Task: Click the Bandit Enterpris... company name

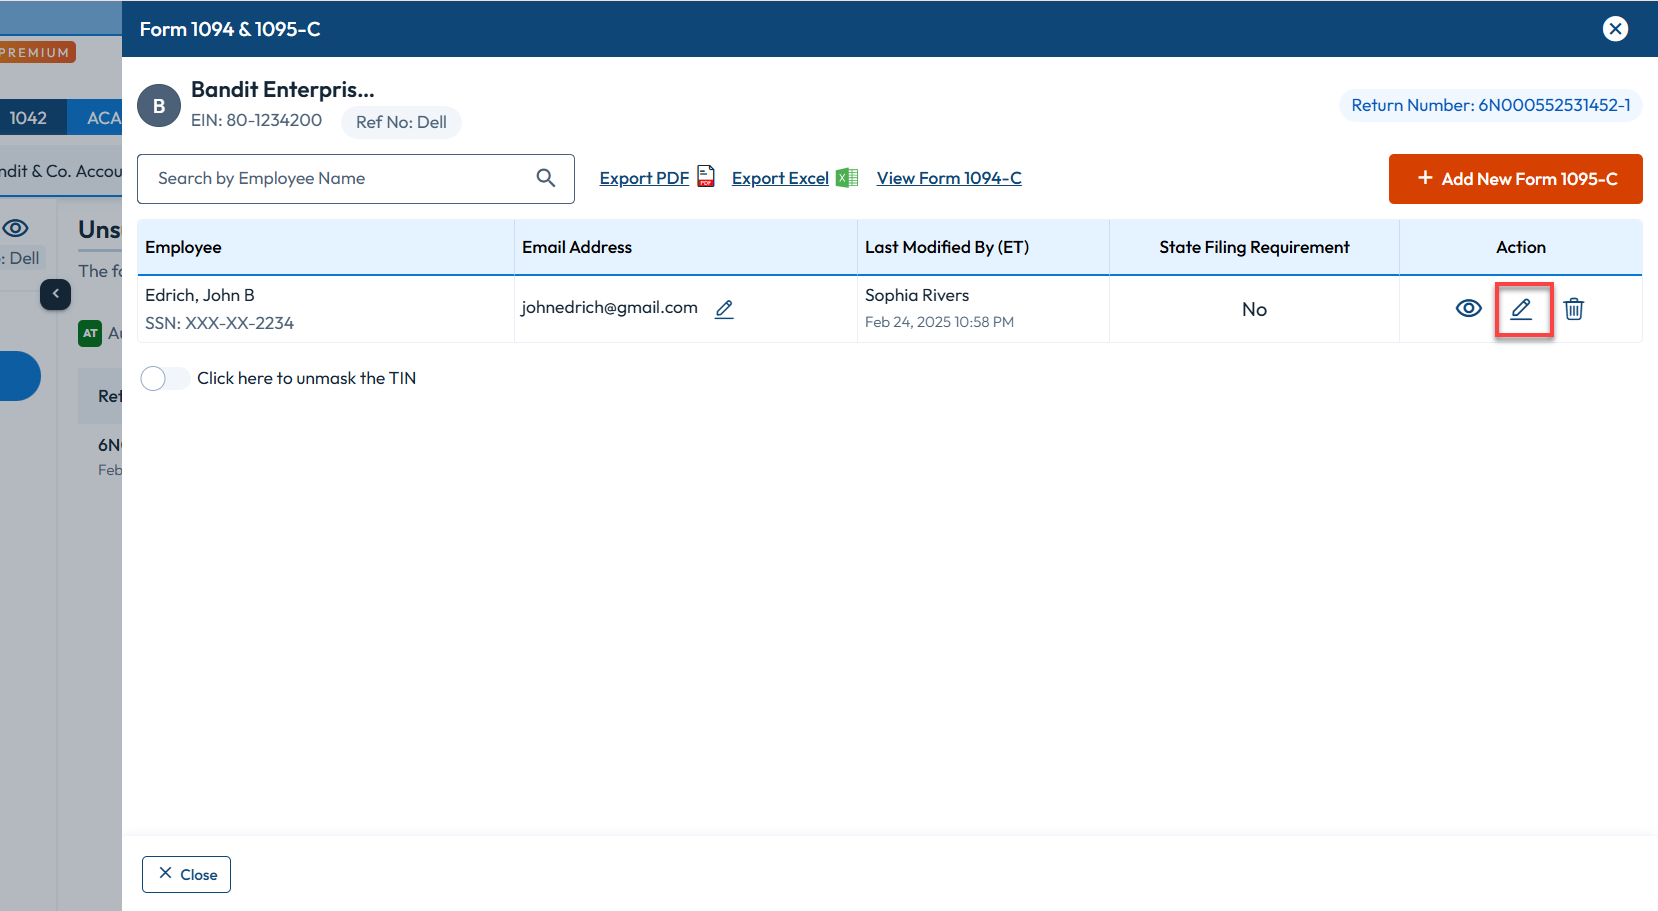Action: tap(283, 90)
